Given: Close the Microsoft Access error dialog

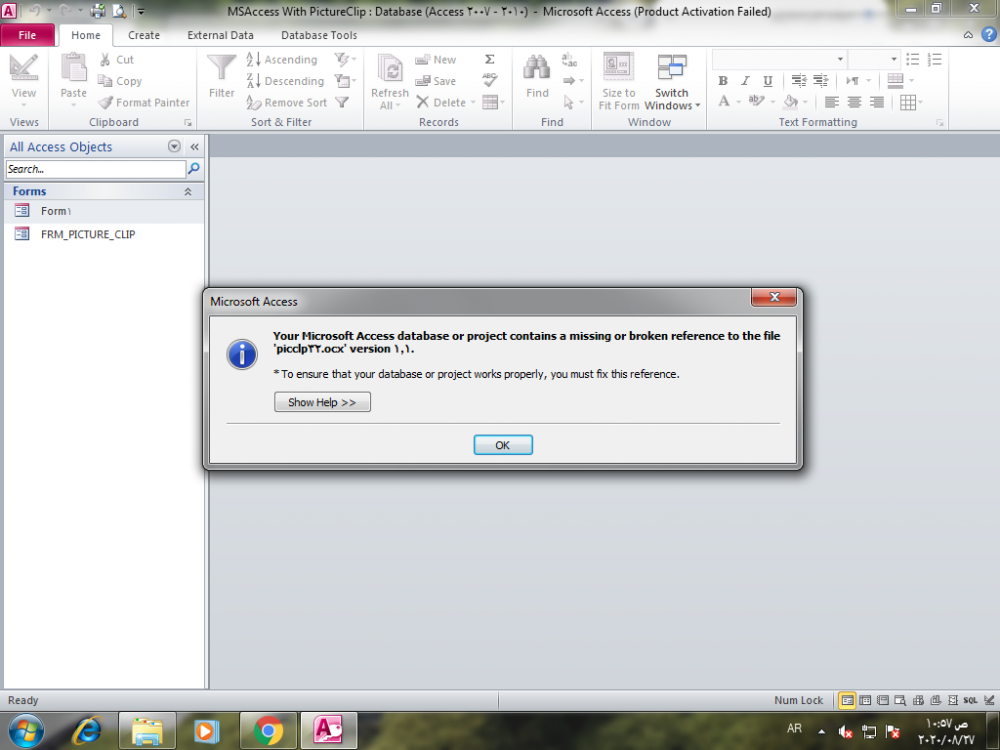Looking at the screenshot, I should coord(774,297).
